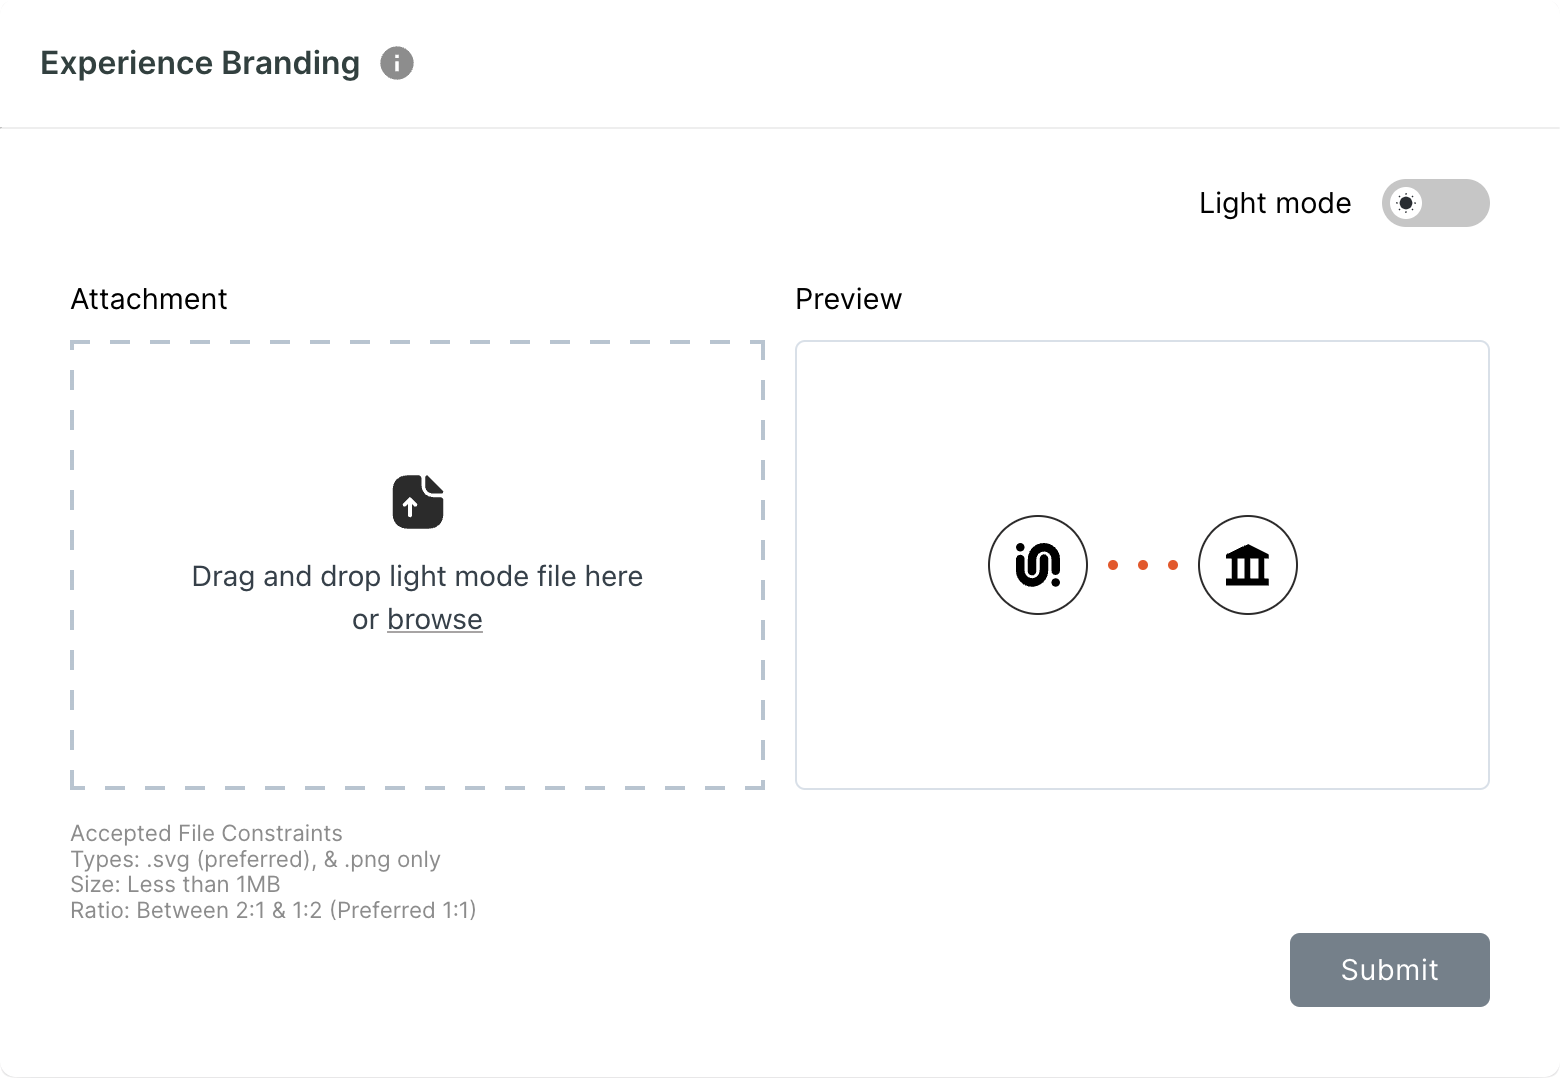This screenshot has height=1078, width=1560.
Task: Toggle the Light mode switch
Action: click(1435, 203)
